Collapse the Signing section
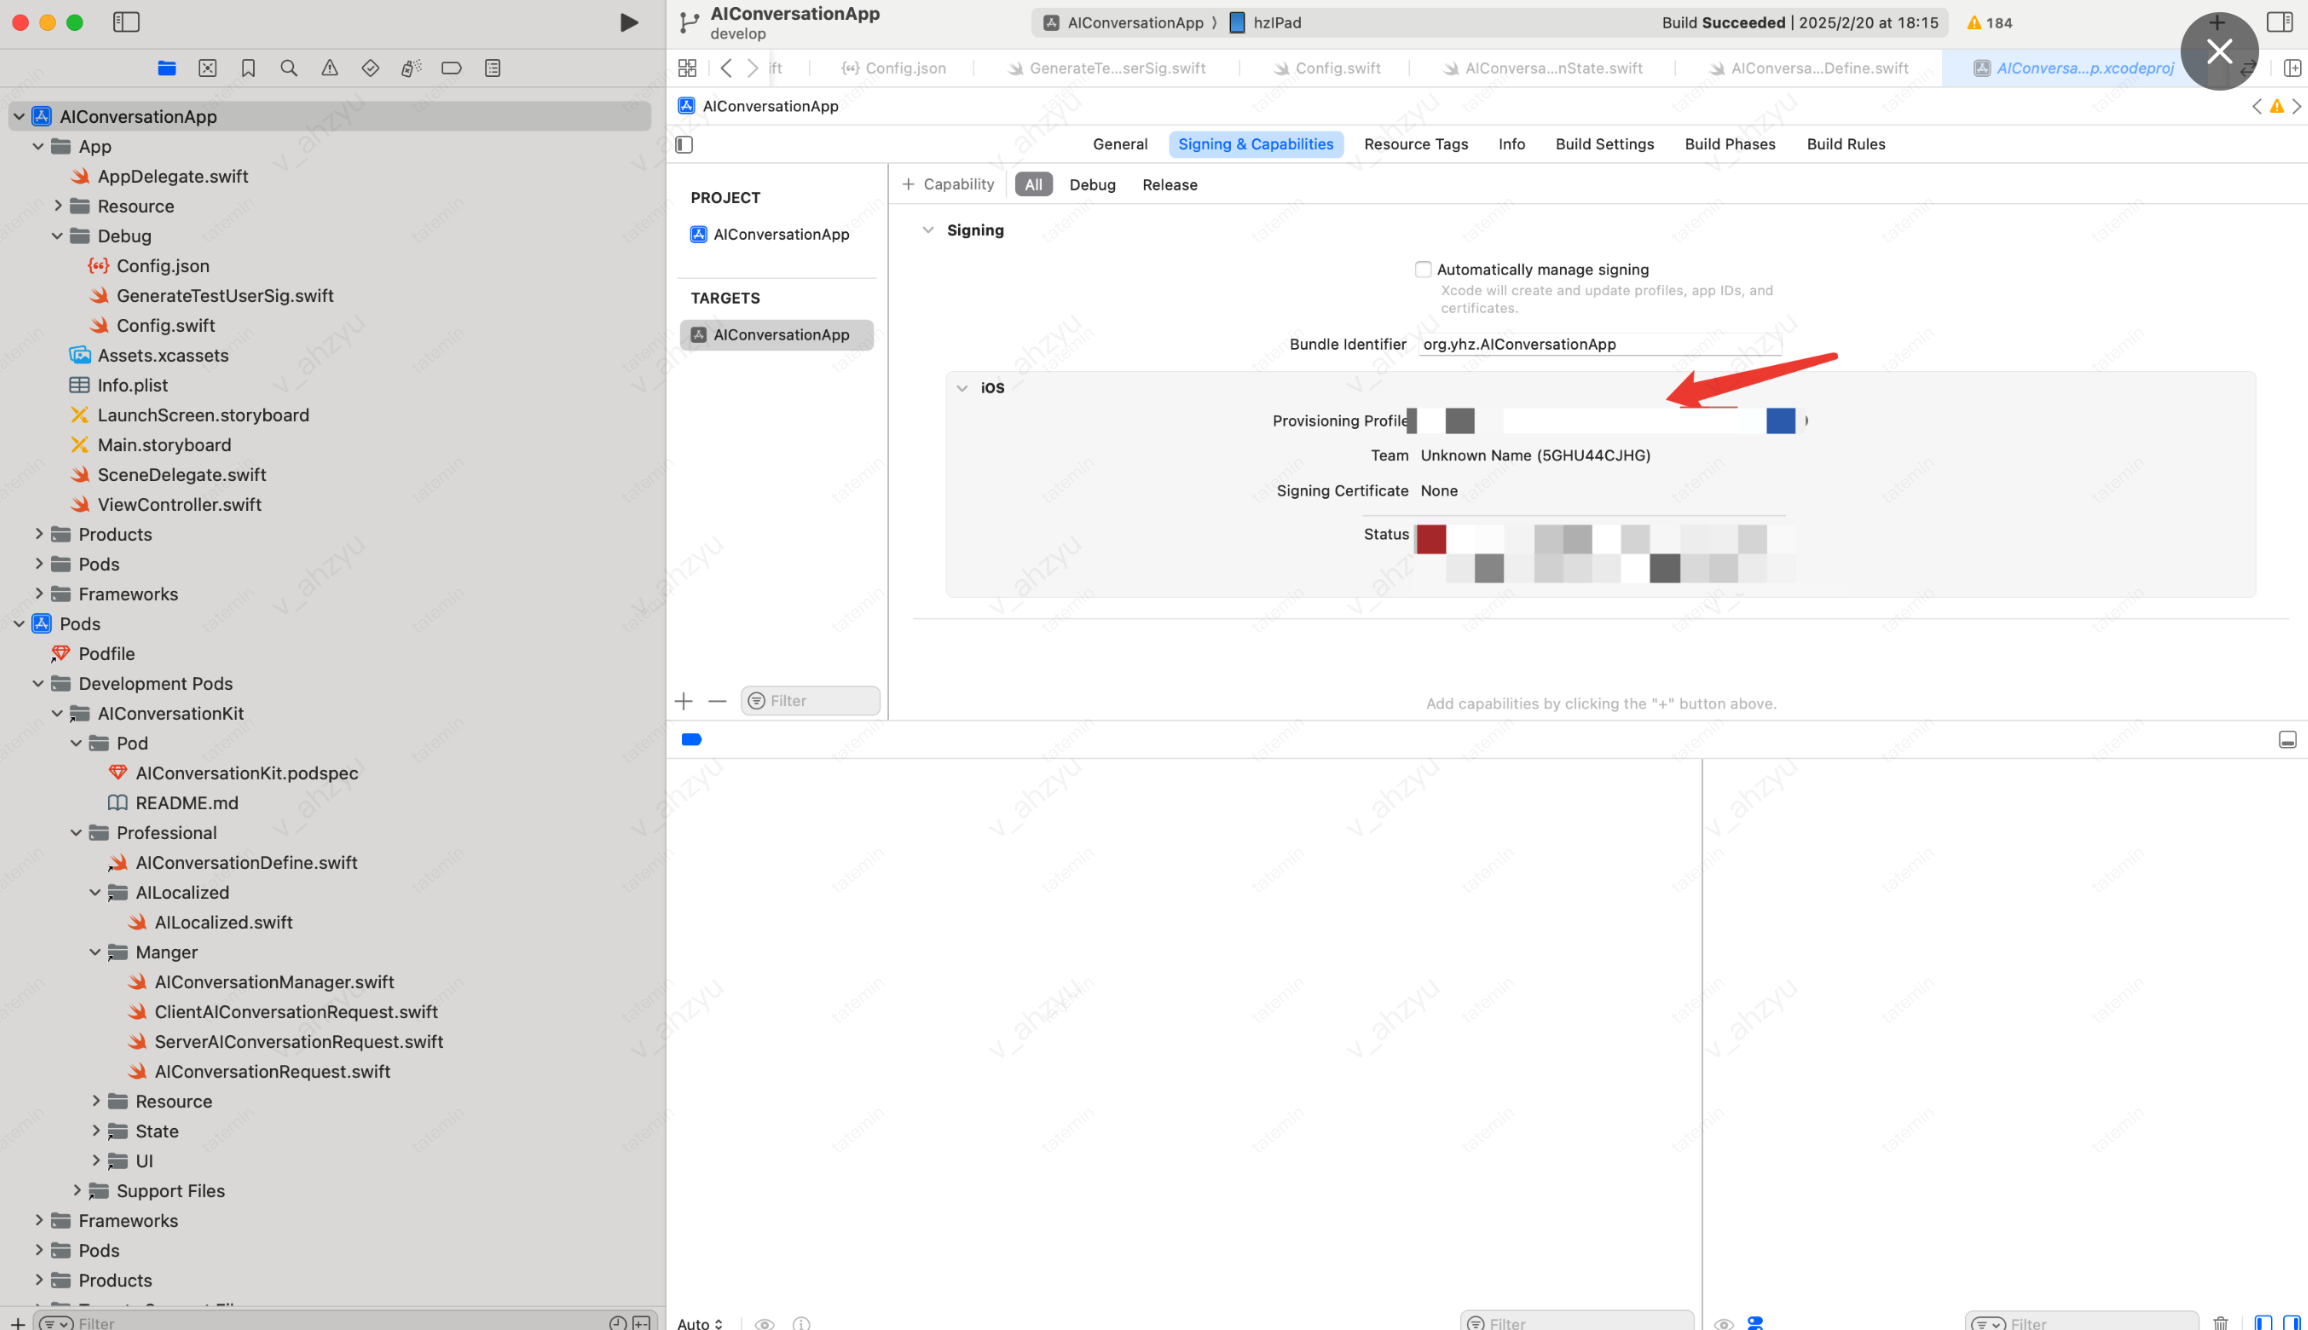Viewport: 2308px width, 1330px height. click(928, 230)
